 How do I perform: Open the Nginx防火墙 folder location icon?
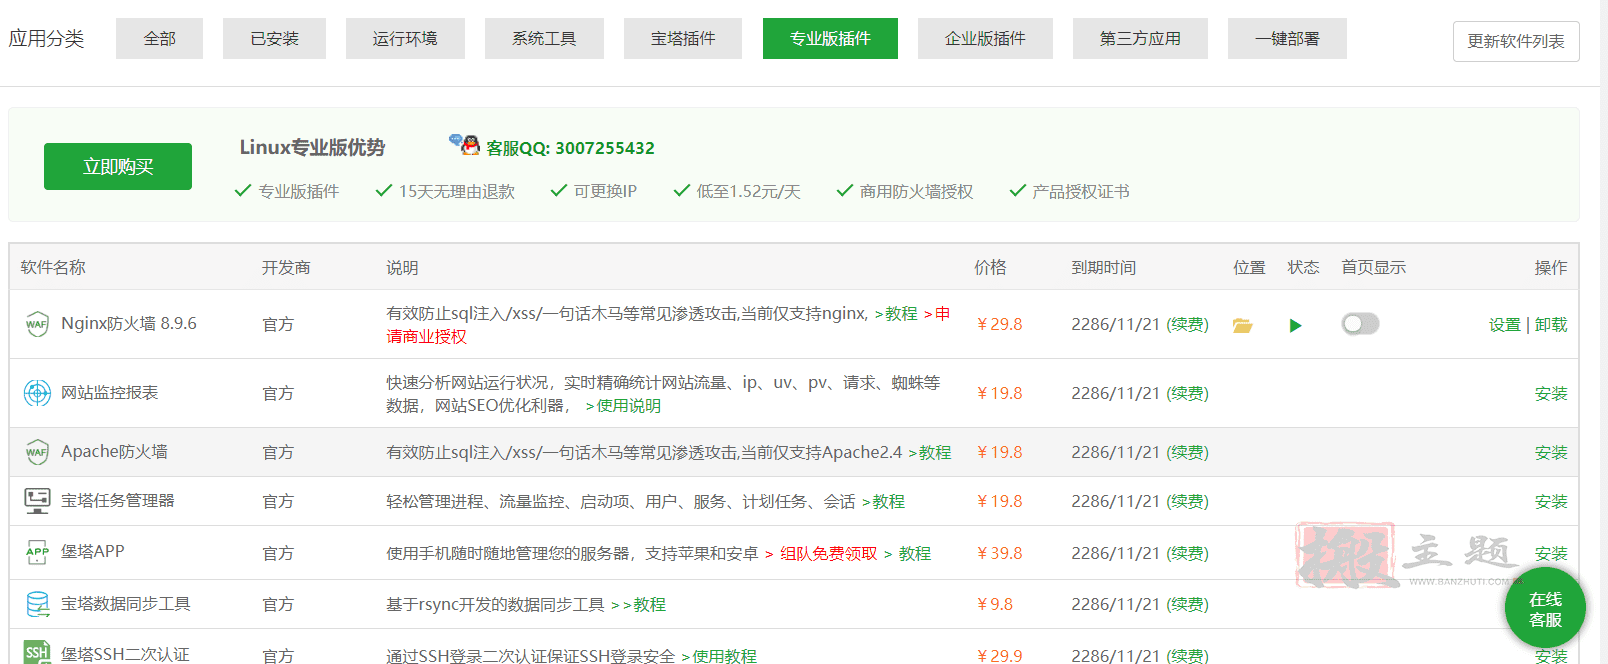click(1242, 325)
